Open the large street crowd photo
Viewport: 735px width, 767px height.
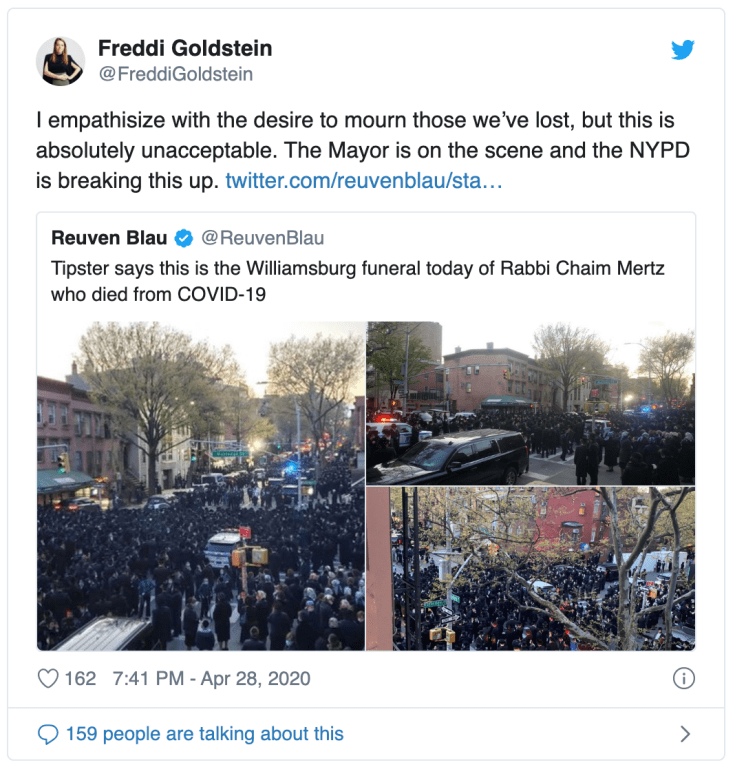[x=201, y=486]
